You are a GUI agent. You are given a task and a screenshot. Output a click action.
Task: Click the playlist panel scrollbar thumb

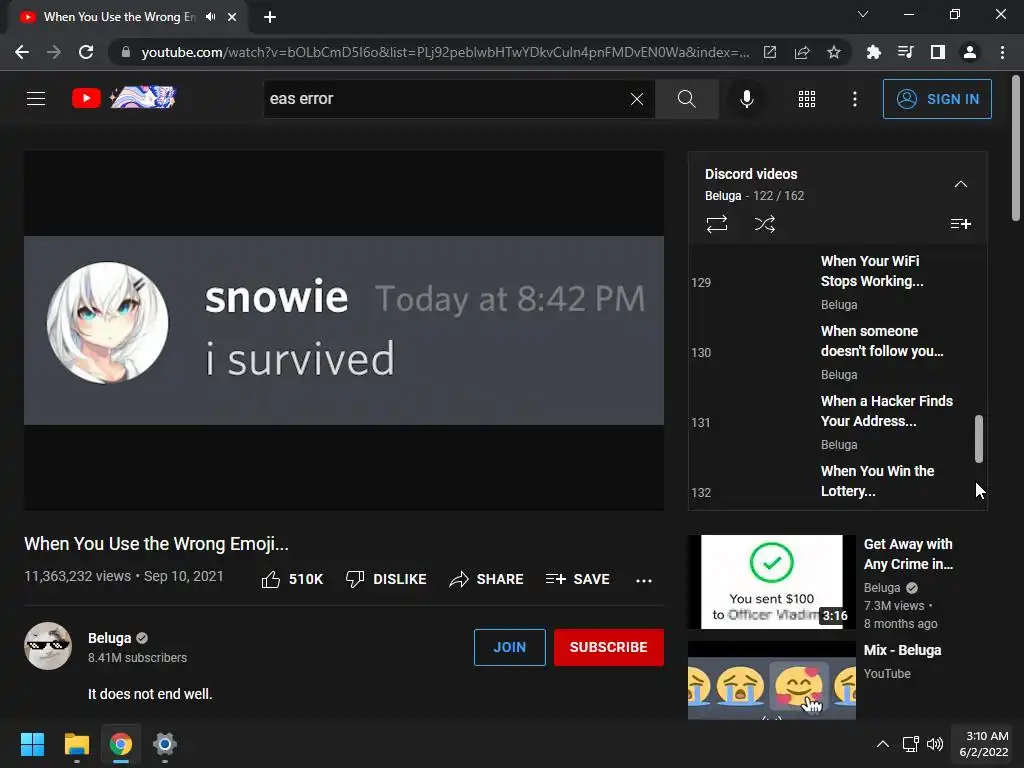978,438
